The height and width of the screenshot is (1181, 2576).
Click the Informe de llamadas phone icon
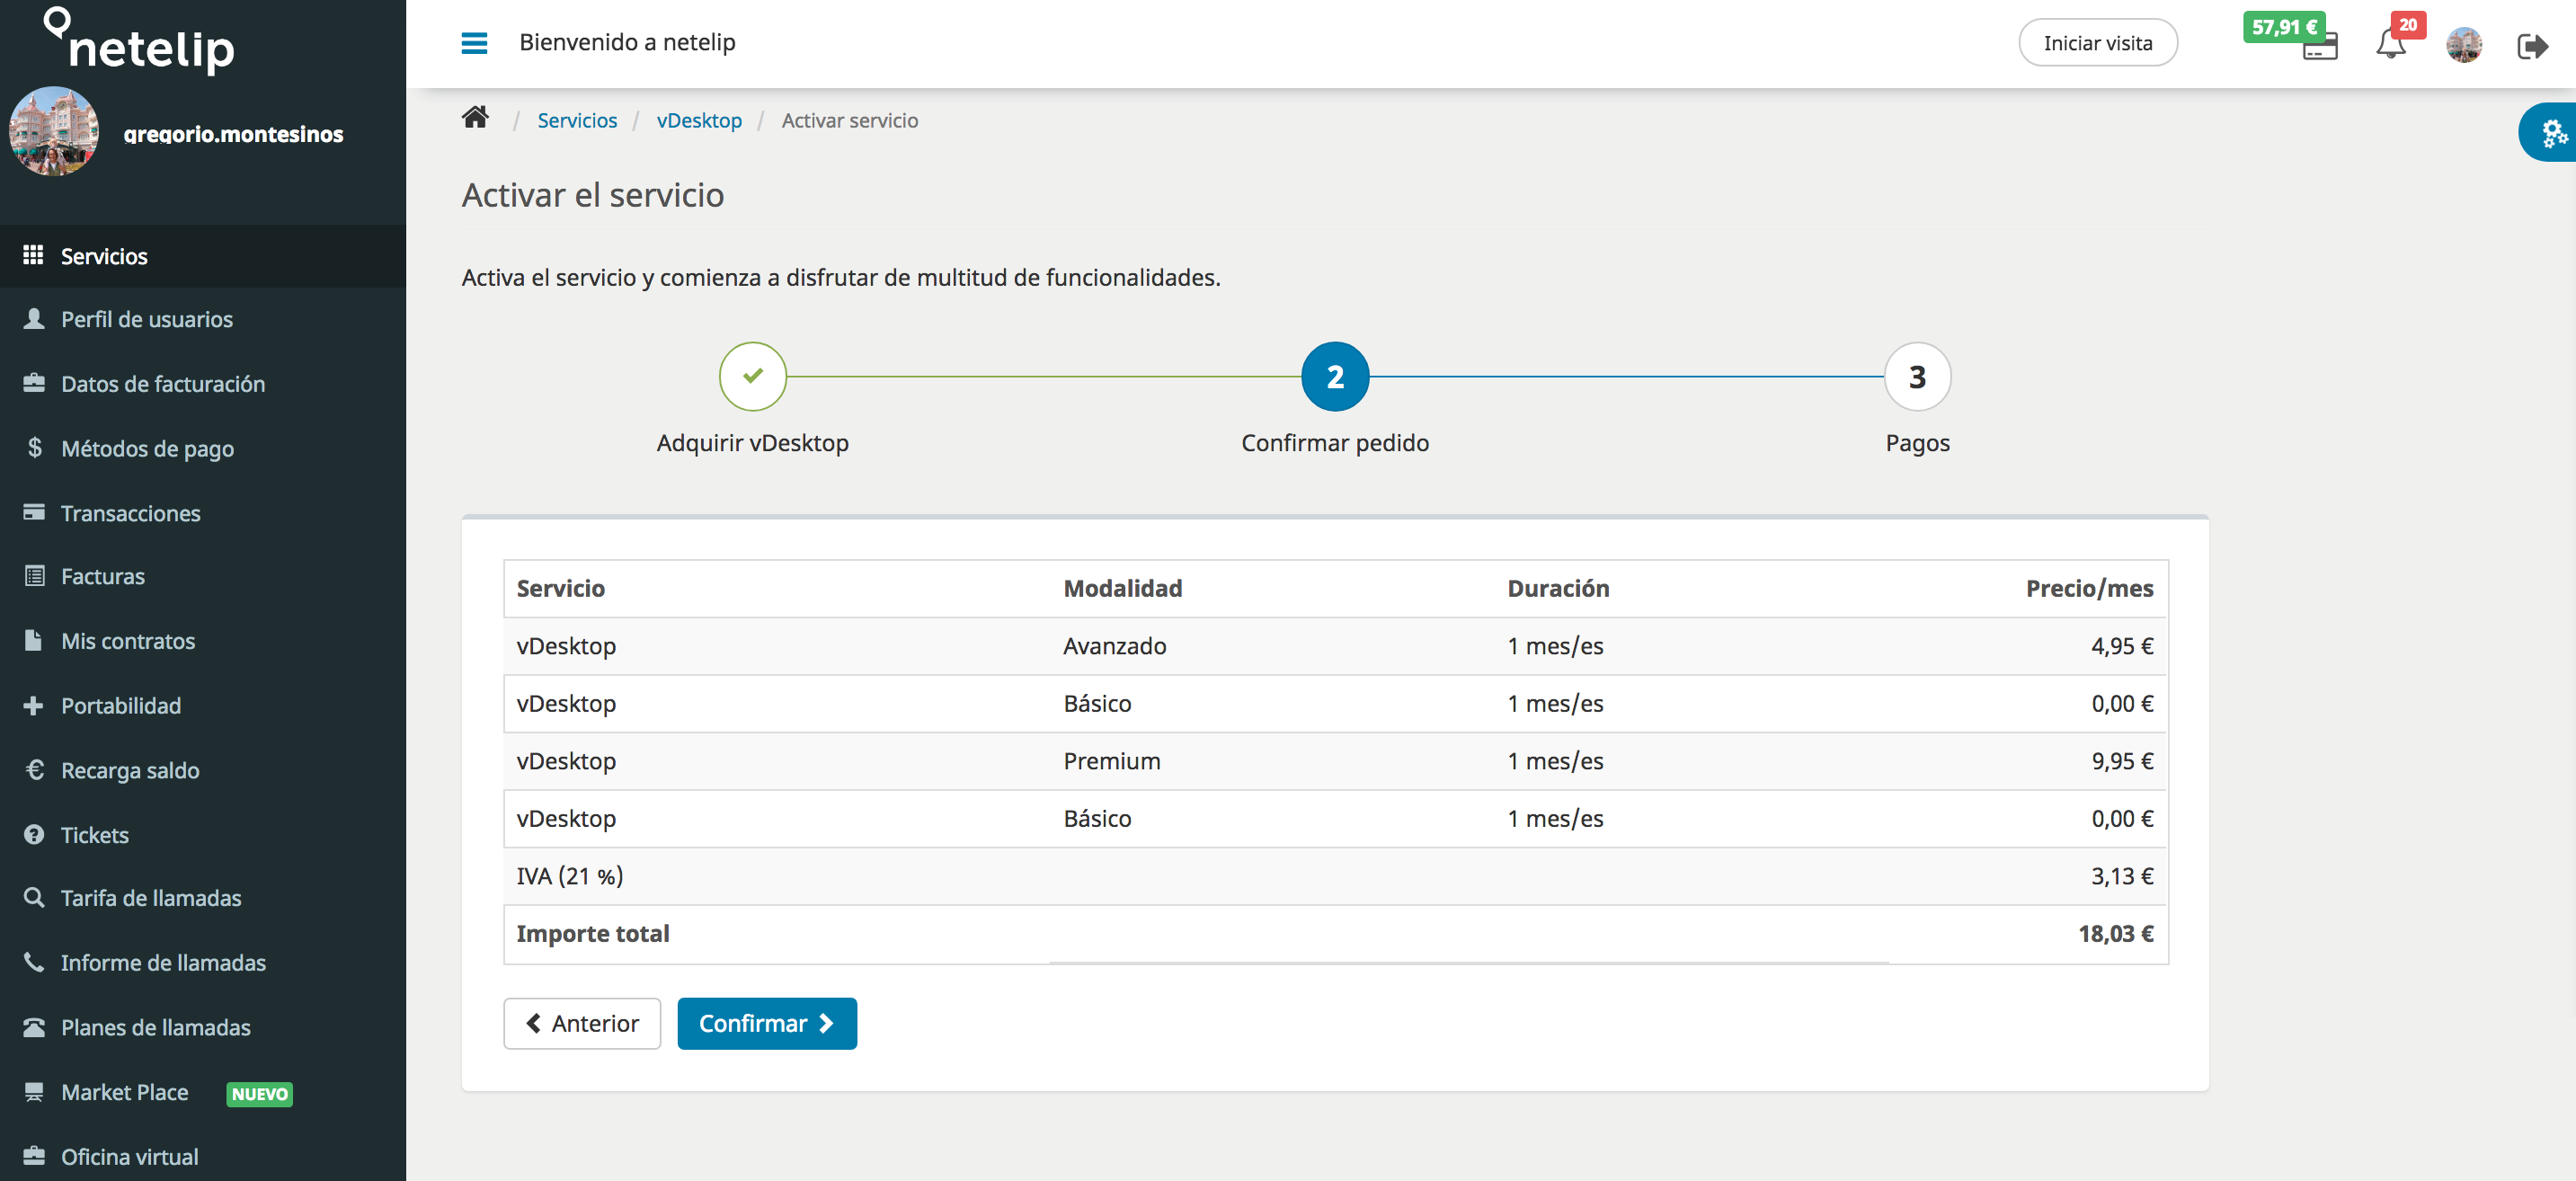[34, 962]
